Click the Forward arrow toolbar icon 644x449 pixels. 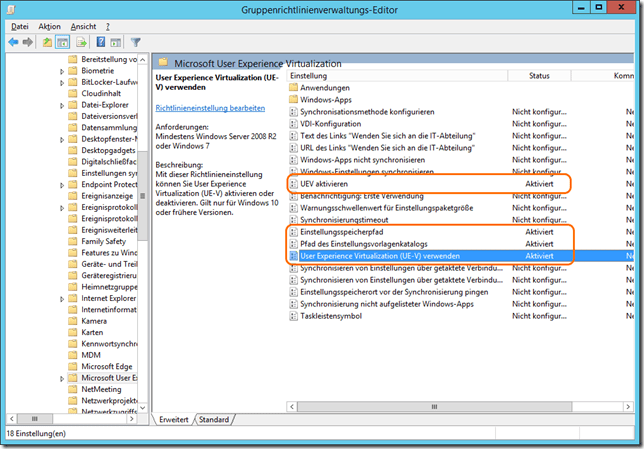point(28,42)
